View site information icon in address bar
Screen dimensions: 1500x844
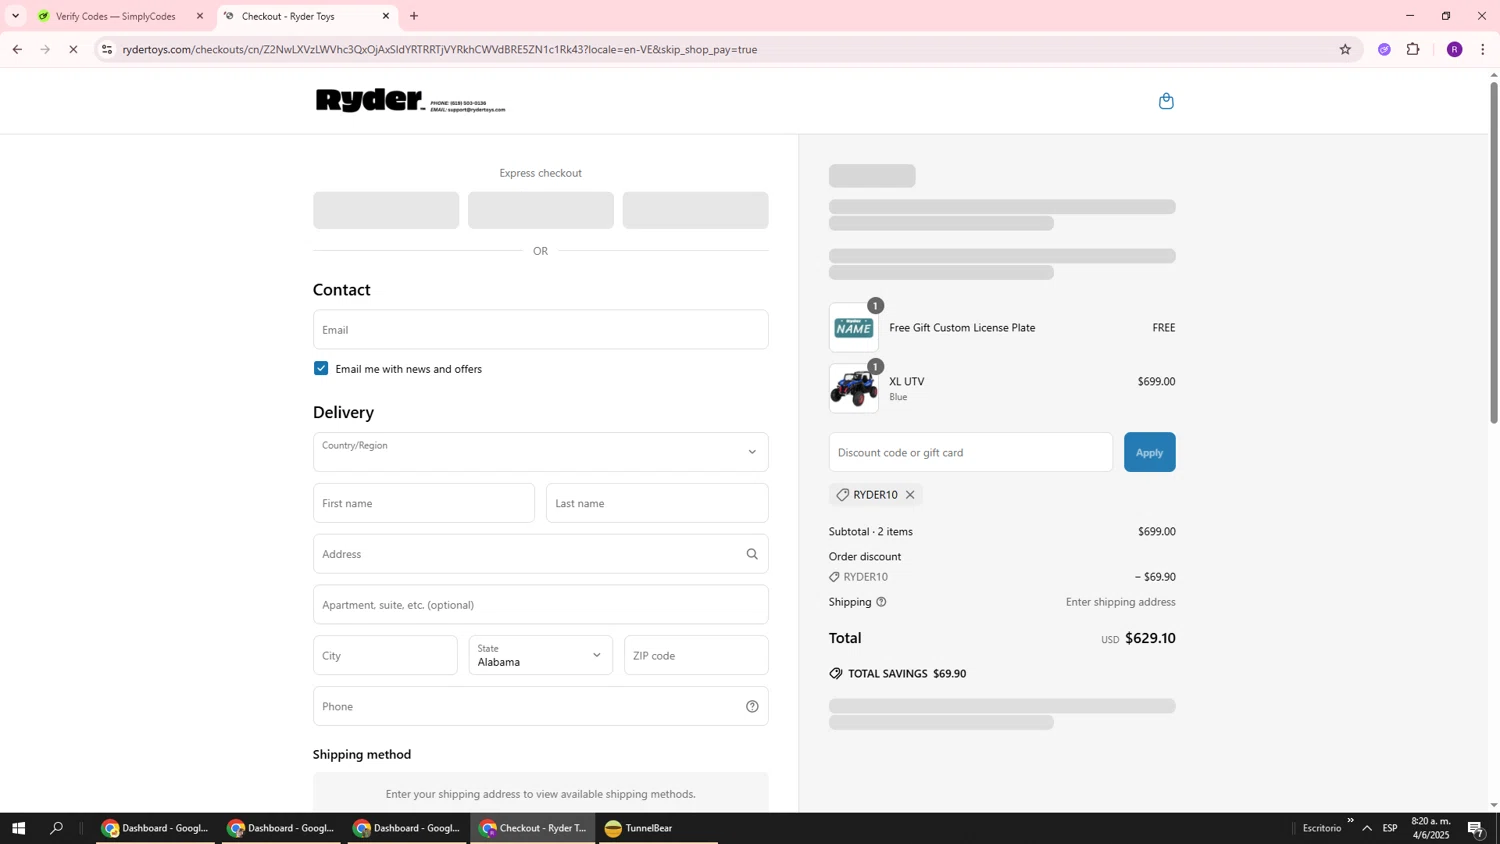click(x=107, y=49)
